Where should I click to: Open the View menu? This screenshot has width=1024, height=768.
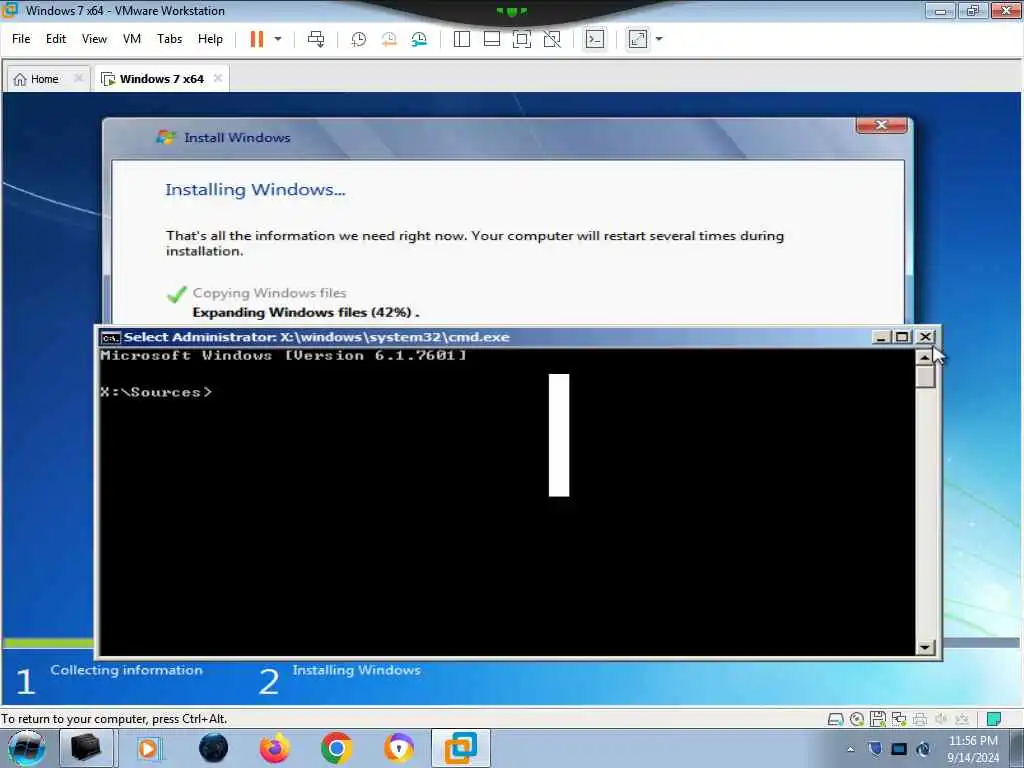pyautogui.click(x=94, y=39)
